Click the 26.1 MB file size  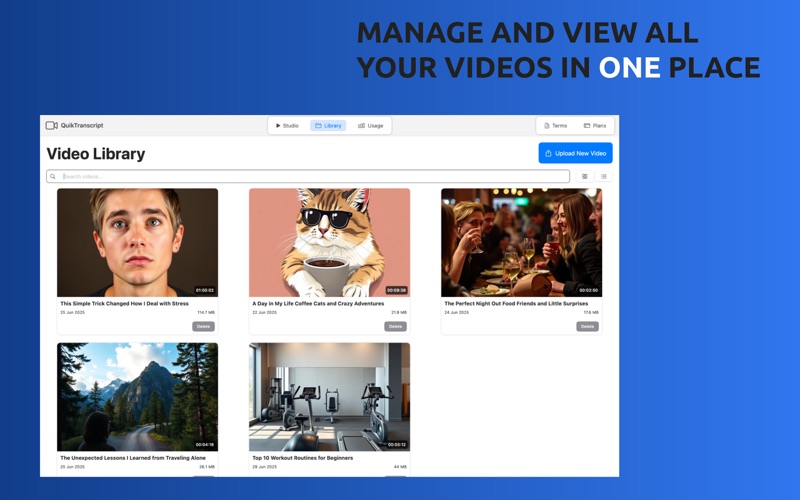[x=207, y=467]
